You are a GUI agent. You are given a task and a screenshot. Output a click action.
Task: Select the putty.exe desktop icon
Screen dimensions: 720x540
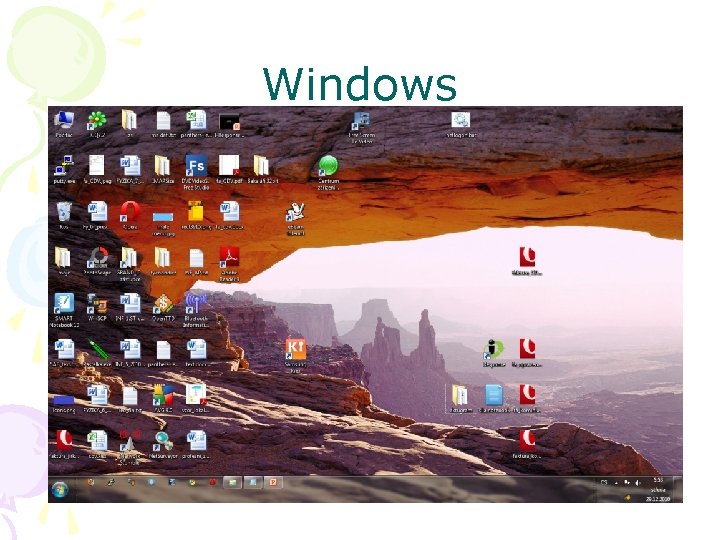(x=64, y=169)
